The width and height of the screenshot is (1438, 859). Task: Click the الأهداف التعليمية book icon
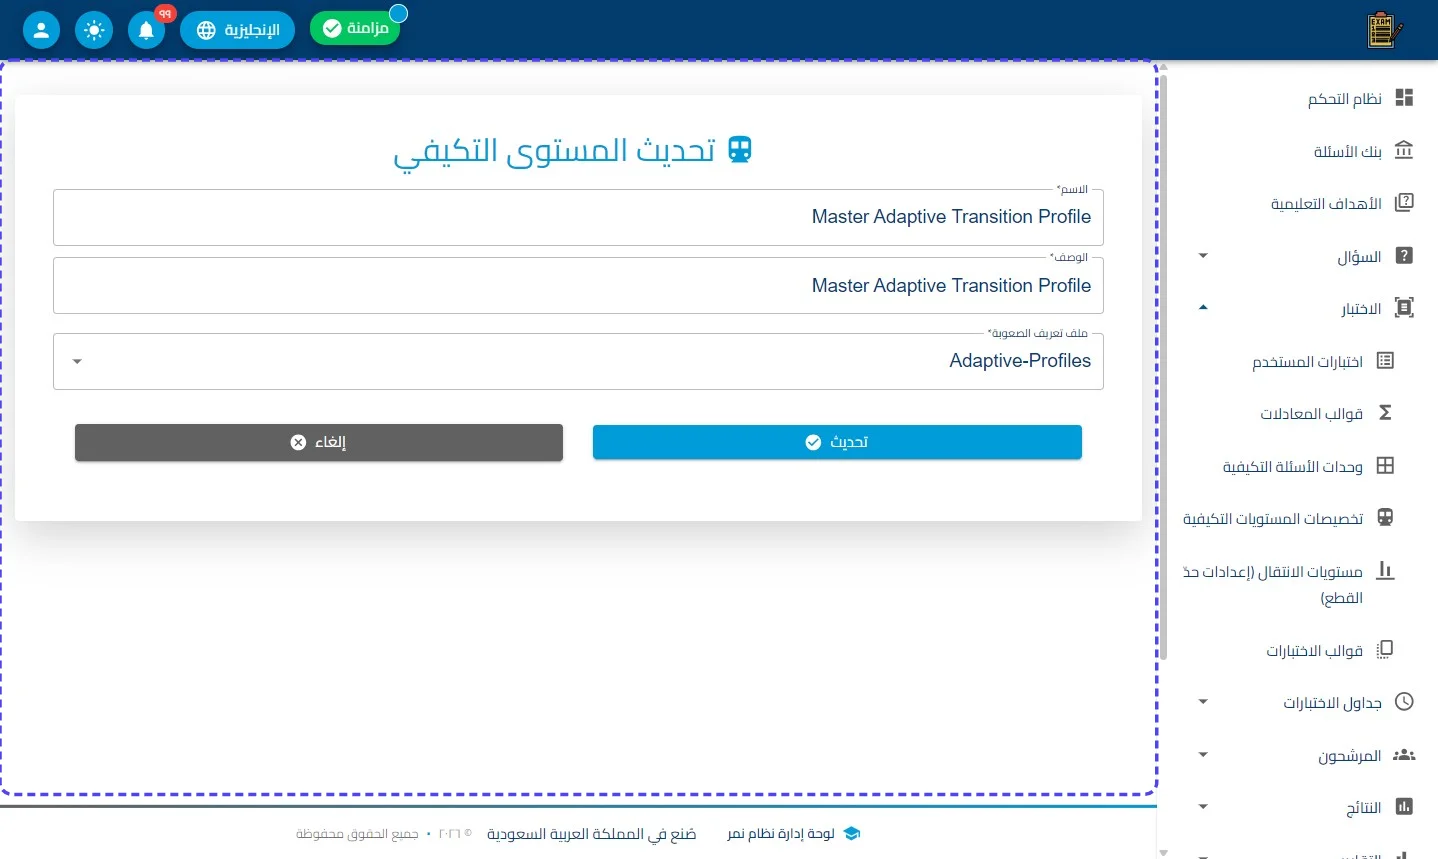1404,203
